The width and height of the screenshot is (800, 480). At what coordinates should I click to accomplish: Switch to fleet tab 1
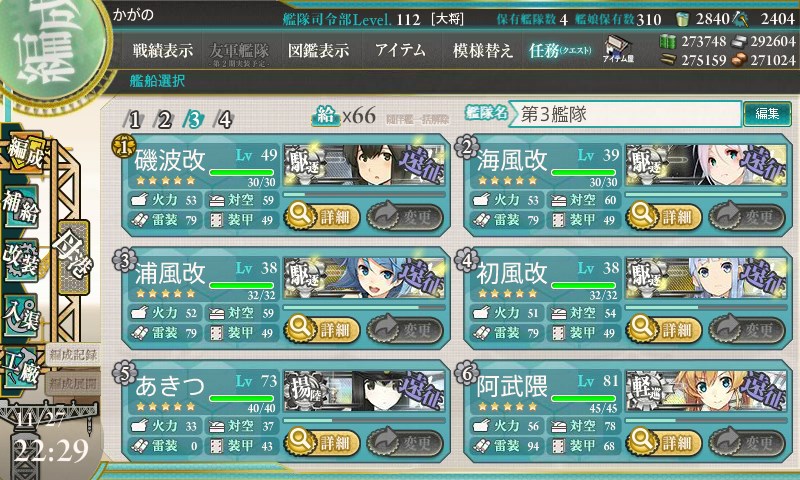coord(134,120)
